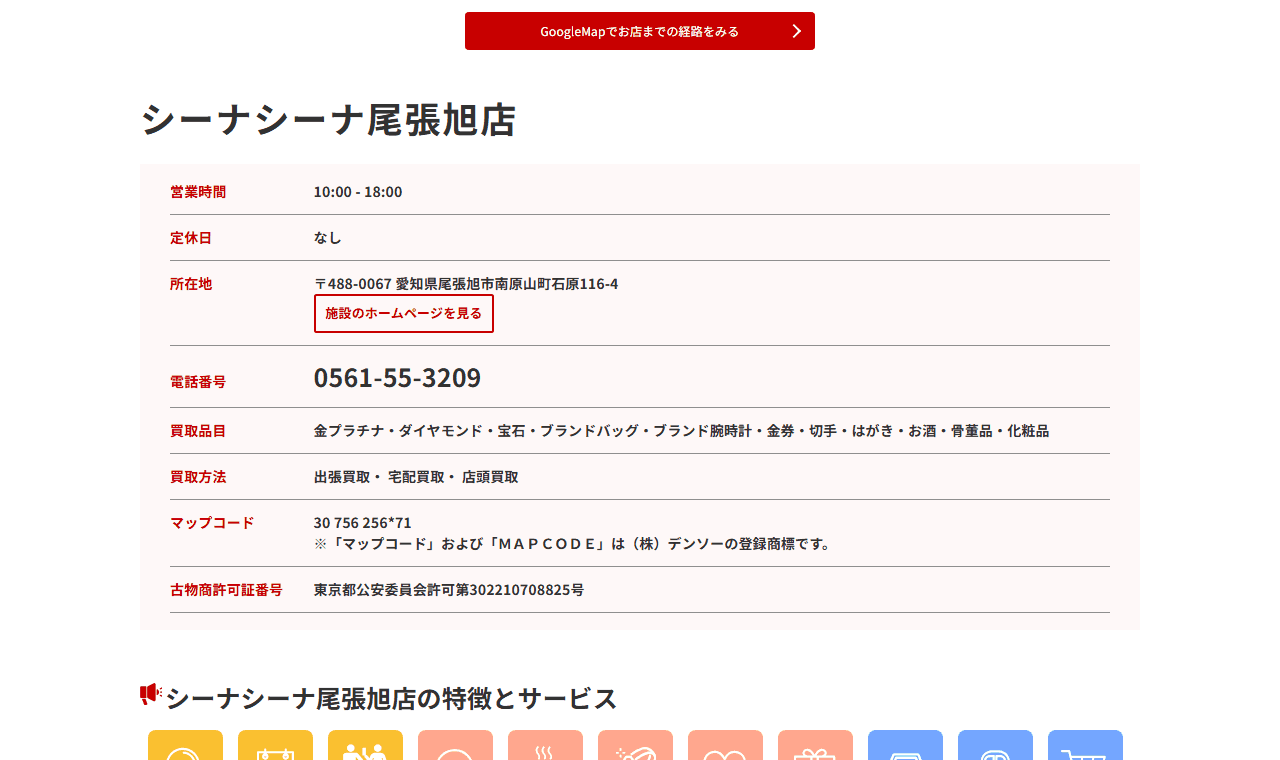Click the 買取方法 label

(x=198, y=477)
